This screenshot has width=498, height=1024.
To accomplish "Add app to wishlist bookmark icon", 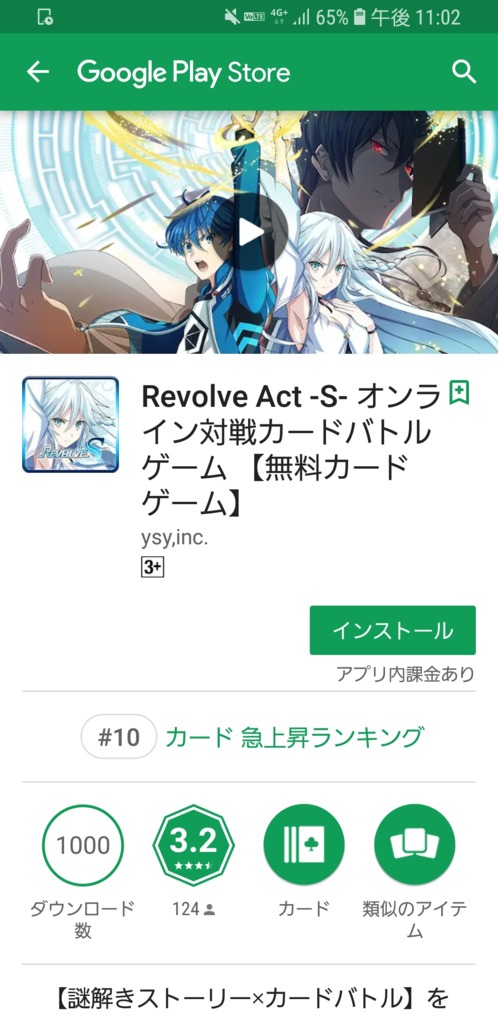I will [459, 394].
